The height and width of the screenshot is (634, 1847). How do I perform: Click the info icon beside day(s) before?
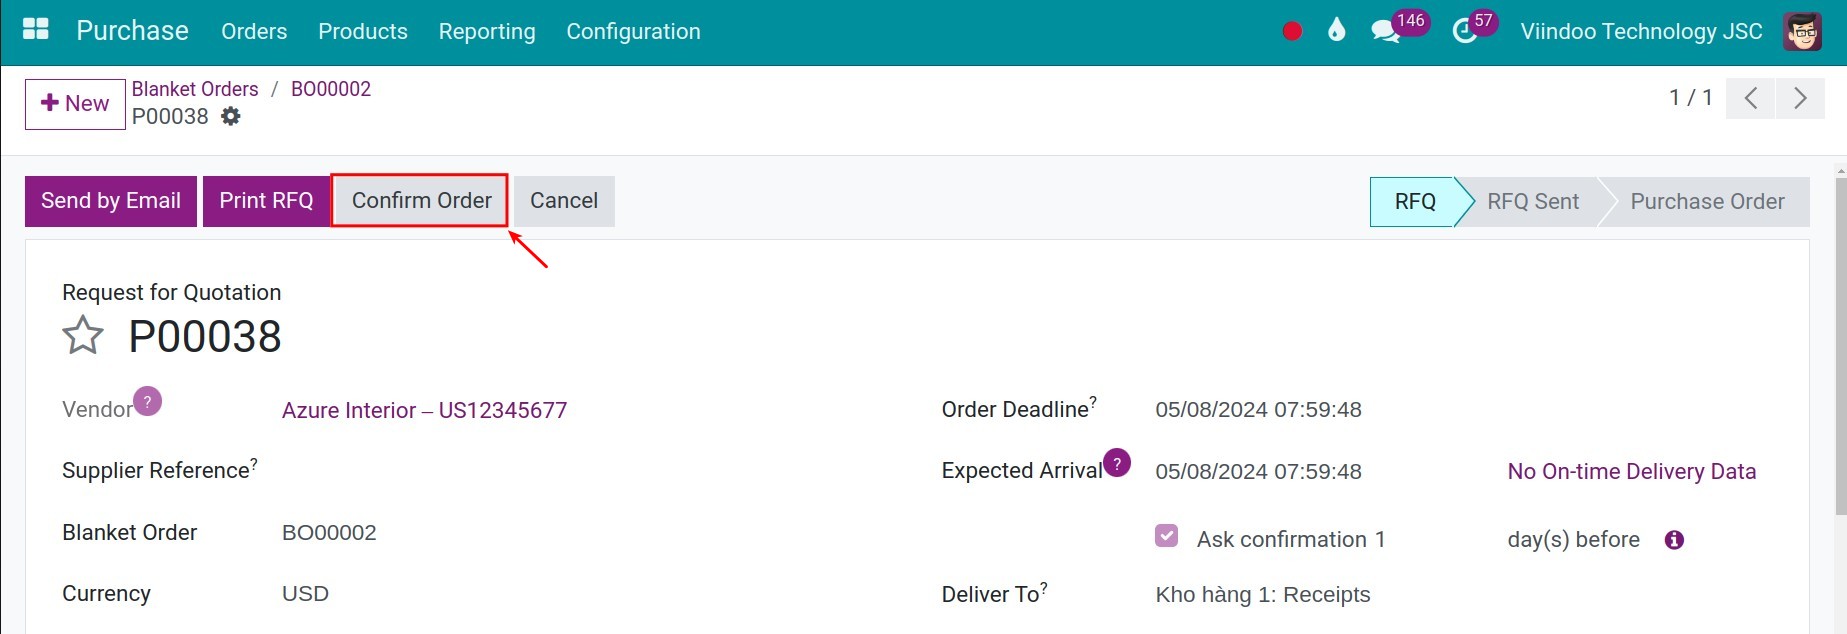tap(1674, 540)
